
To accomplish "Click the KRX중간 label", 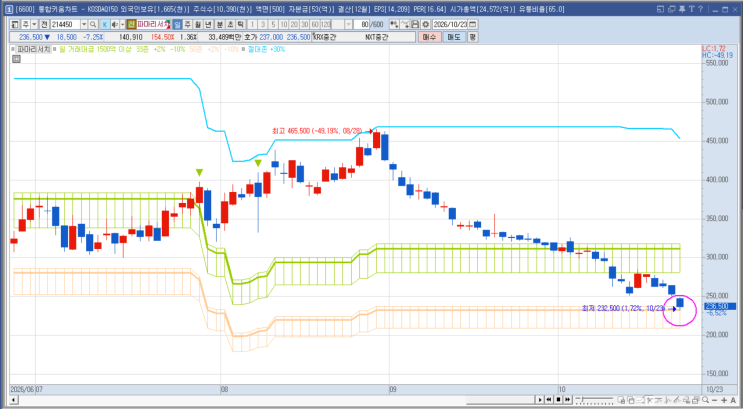I will 324,36.
